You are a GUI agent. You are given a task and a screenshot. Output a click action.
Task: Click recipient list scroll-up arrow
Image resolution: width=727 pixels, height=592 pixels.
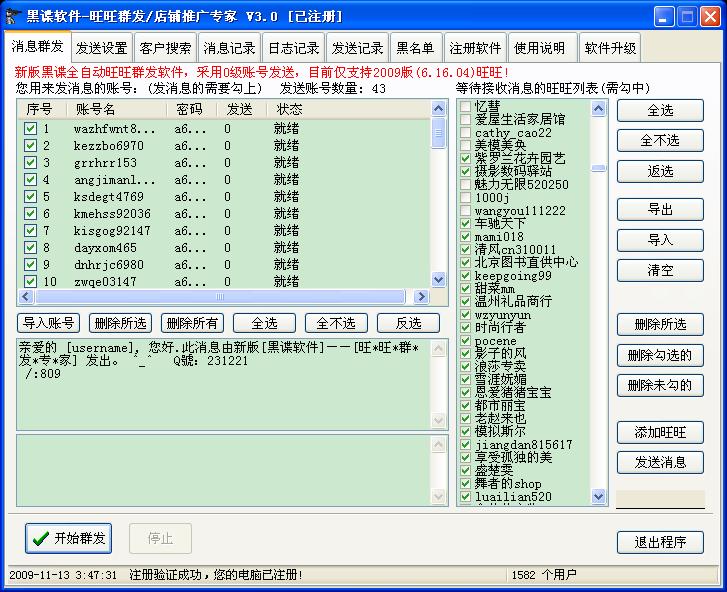pos(599,109)
